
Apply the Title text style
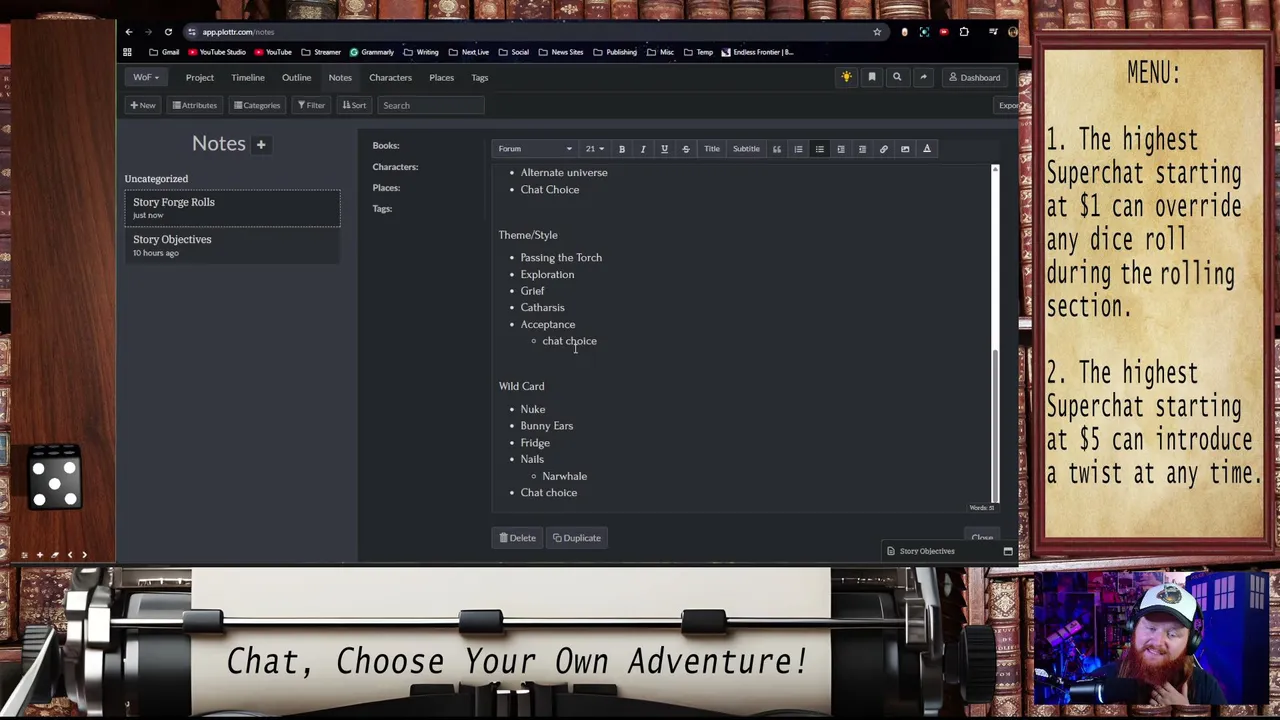[711, 149]
